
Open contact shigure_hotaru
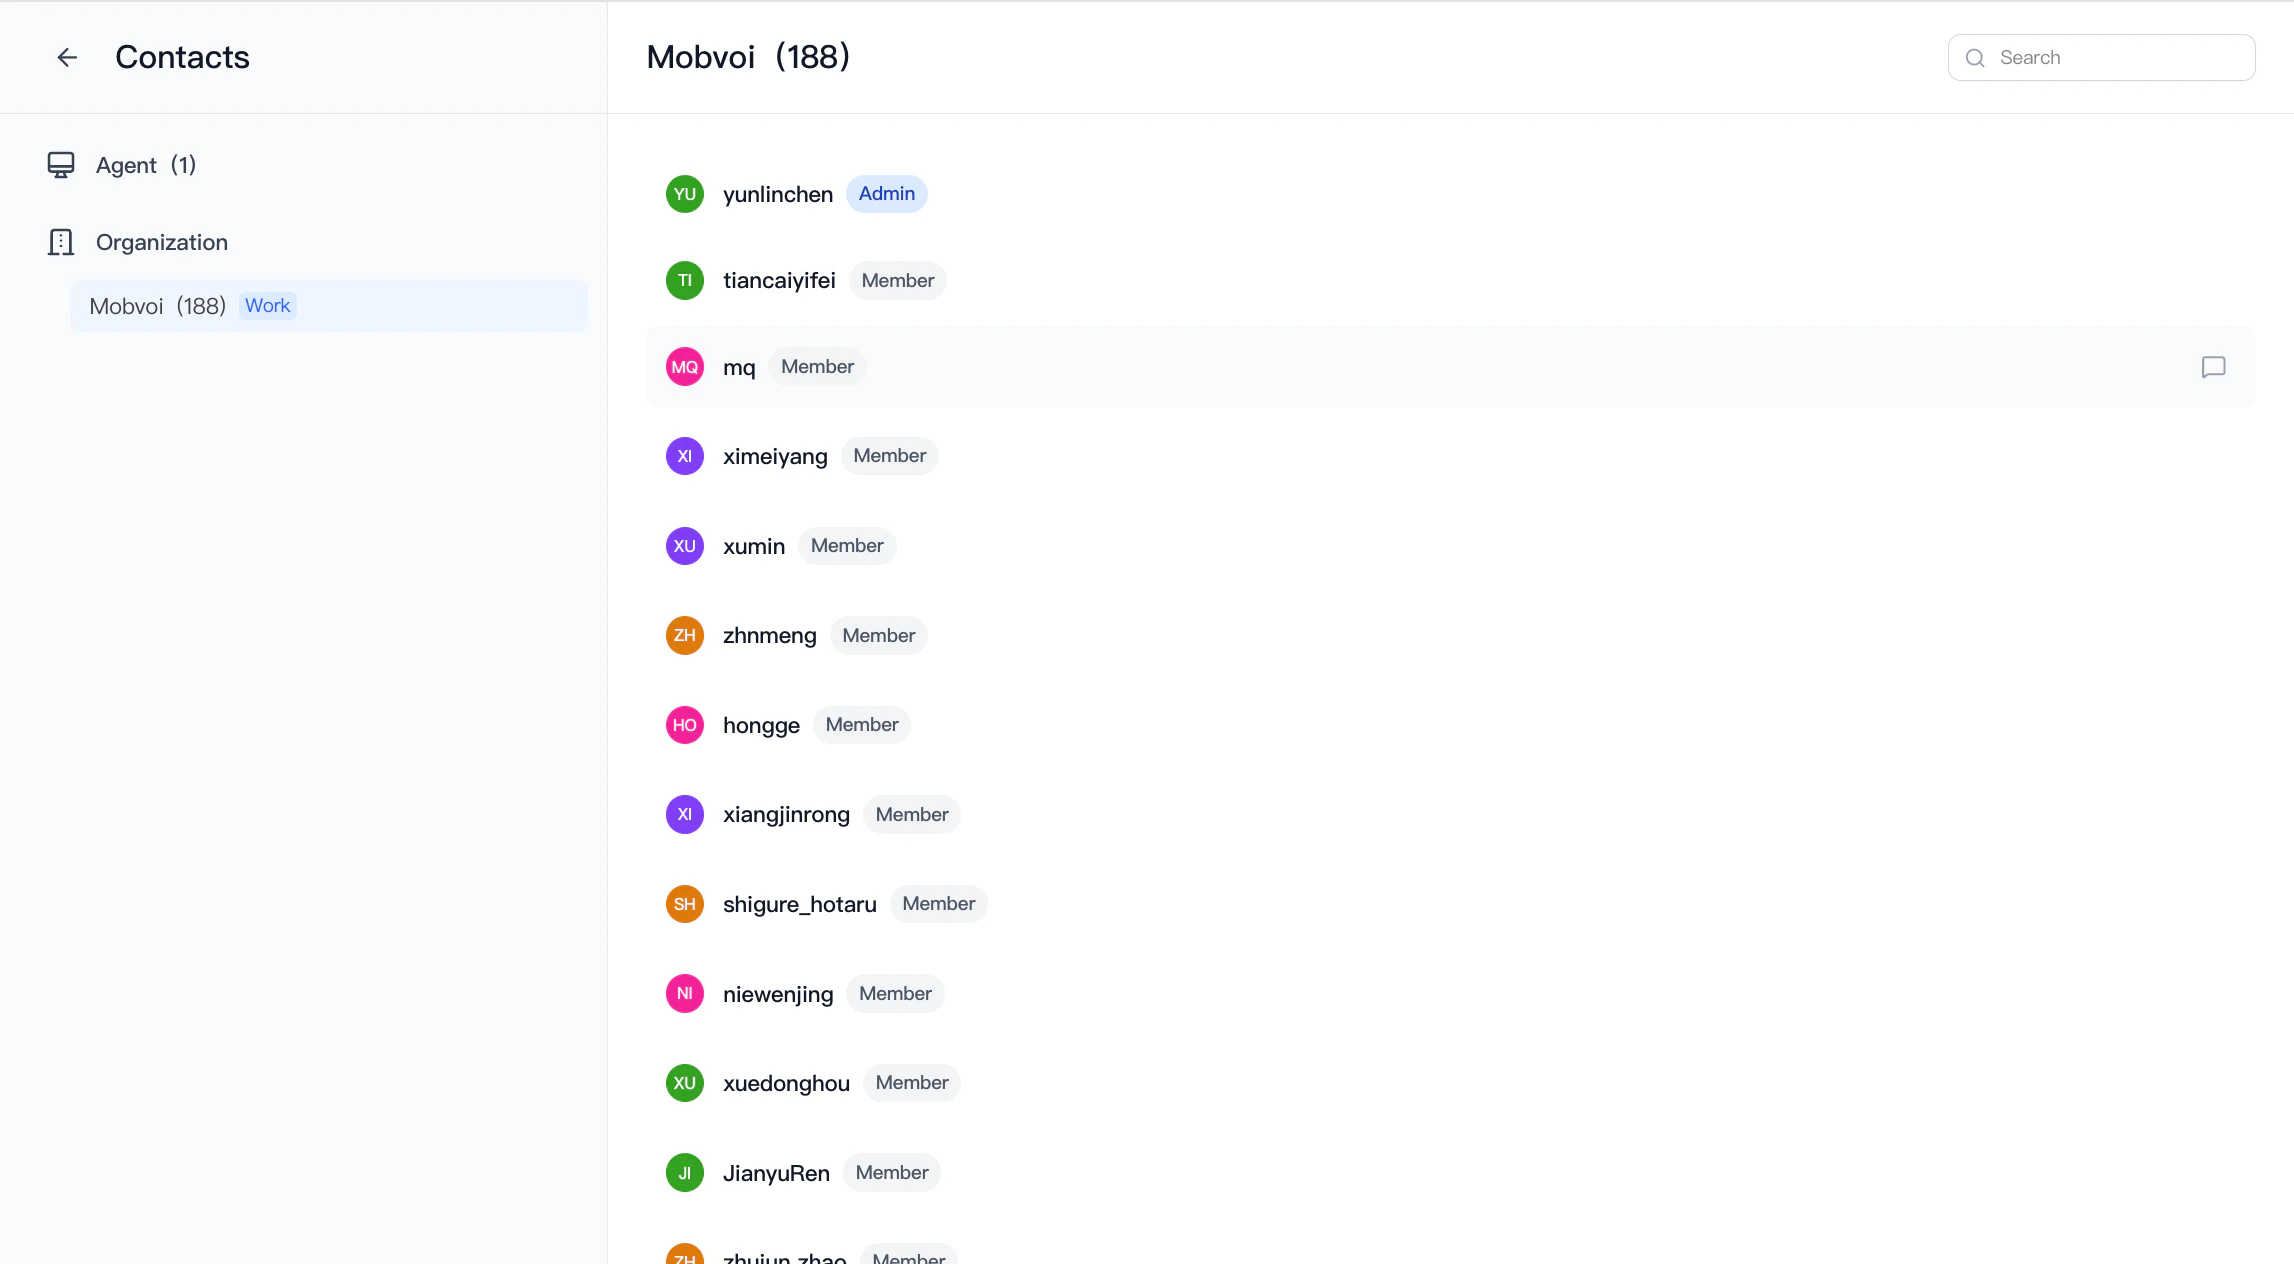click(799, 905)
